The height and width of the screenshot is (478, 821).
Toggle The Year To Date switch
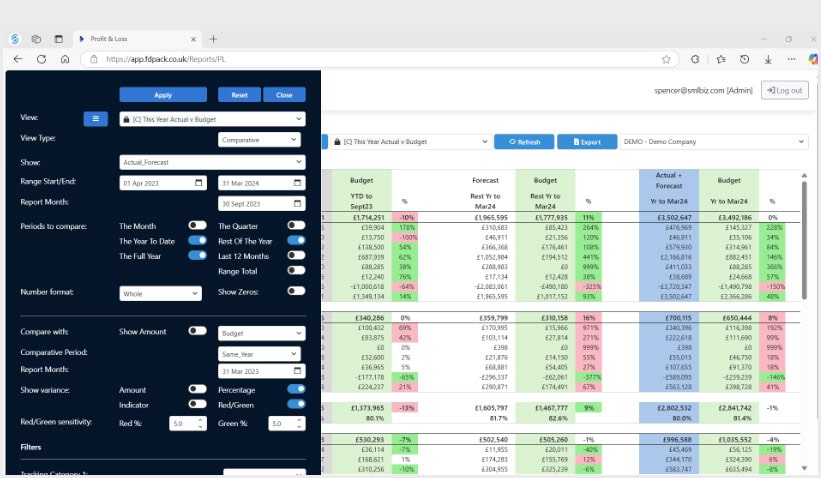coord(197,240)
